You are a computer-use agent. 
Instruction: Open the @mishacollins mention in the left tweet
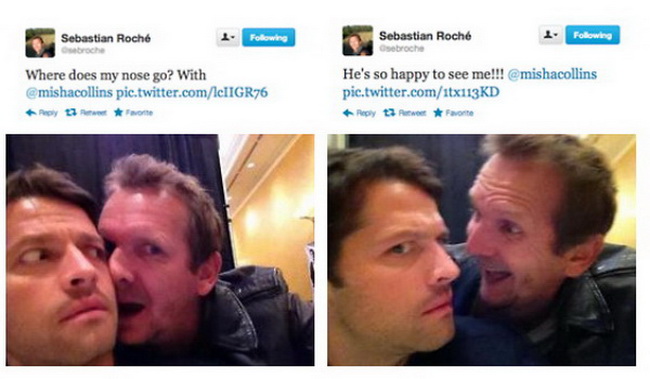(x=69, y=92)
